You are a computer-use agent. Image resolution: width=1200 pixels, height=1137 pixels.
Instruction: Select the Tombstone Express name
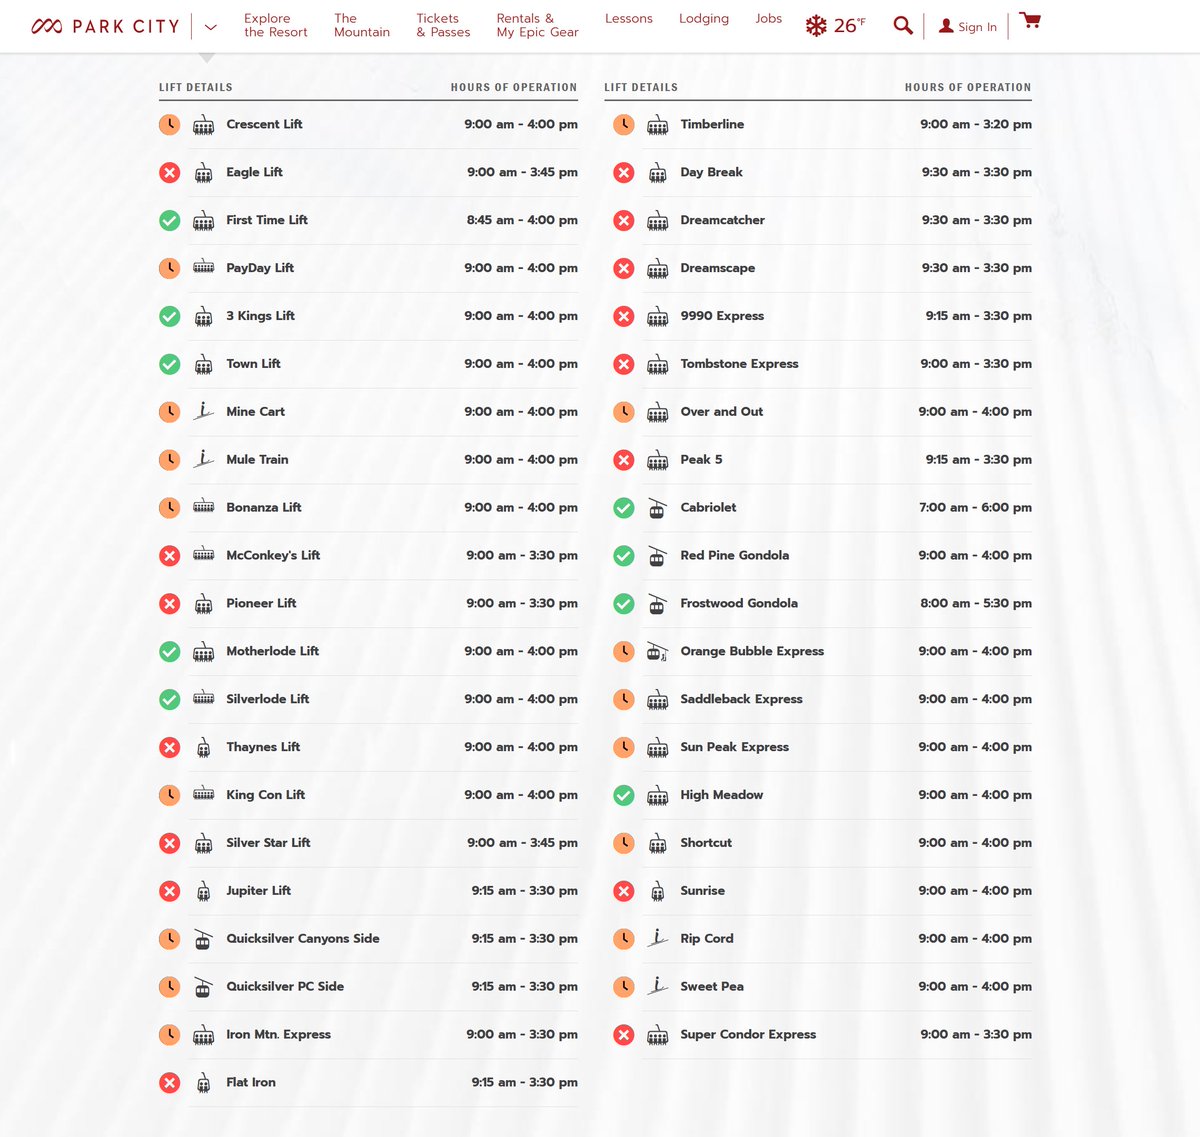click(740, 364)
